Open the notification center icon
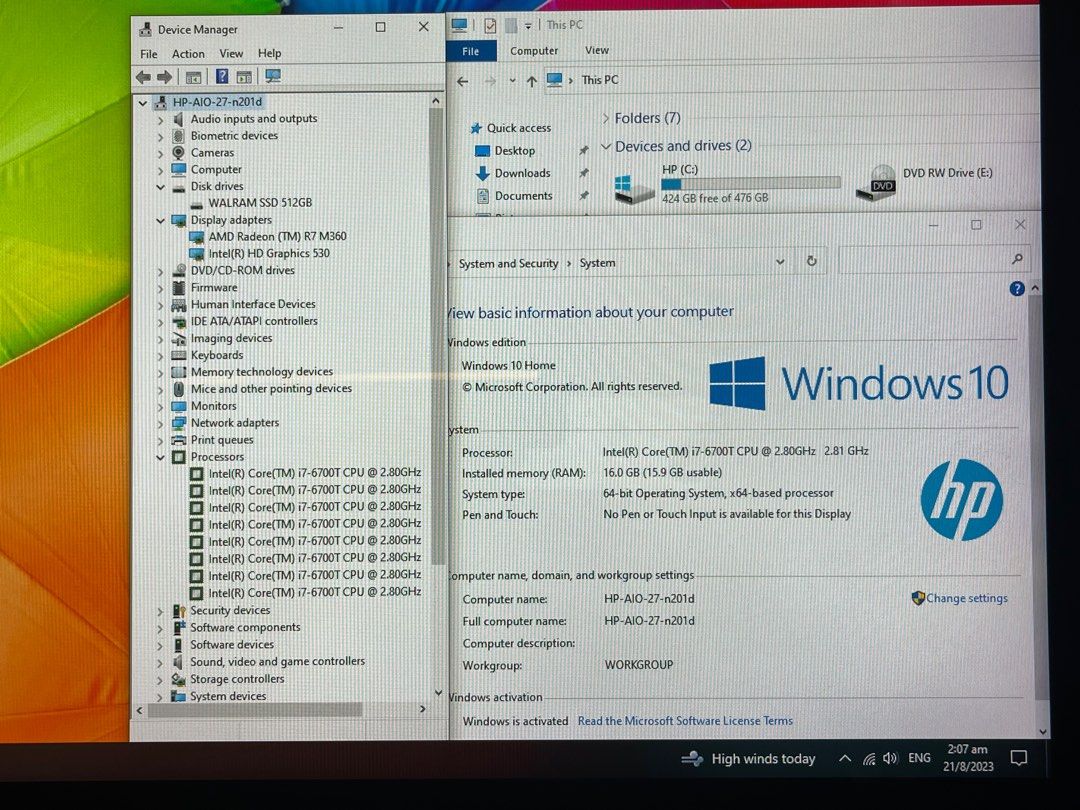Image resolution: width=1080 pixels, height=810 pixels. (1019, 758)
